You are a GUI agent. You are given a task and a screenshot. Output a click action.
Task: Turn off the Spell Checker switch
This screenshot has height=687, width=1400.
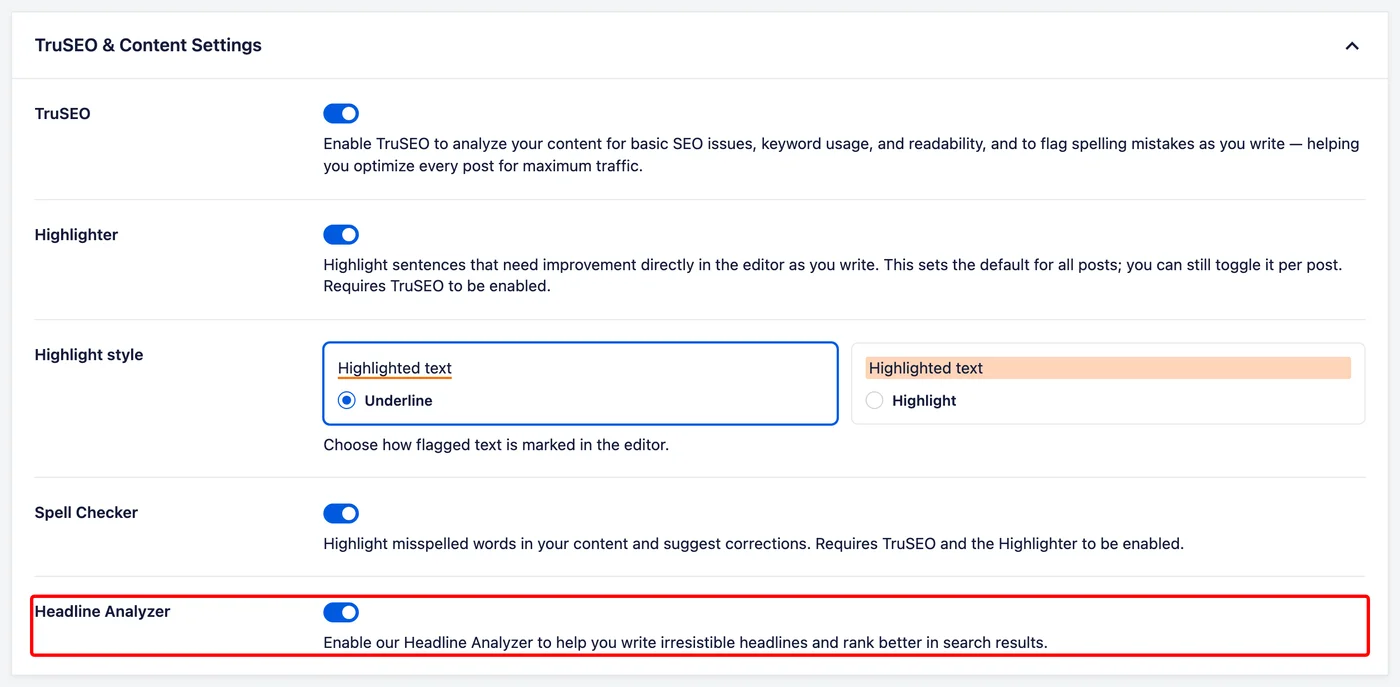pyautogui.click(x=341, y=513)
